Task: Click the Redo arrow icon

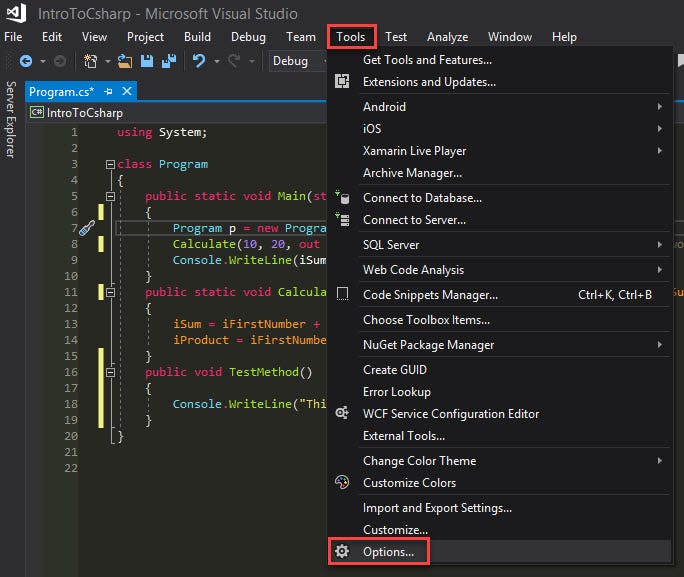Action: point(234,61)
